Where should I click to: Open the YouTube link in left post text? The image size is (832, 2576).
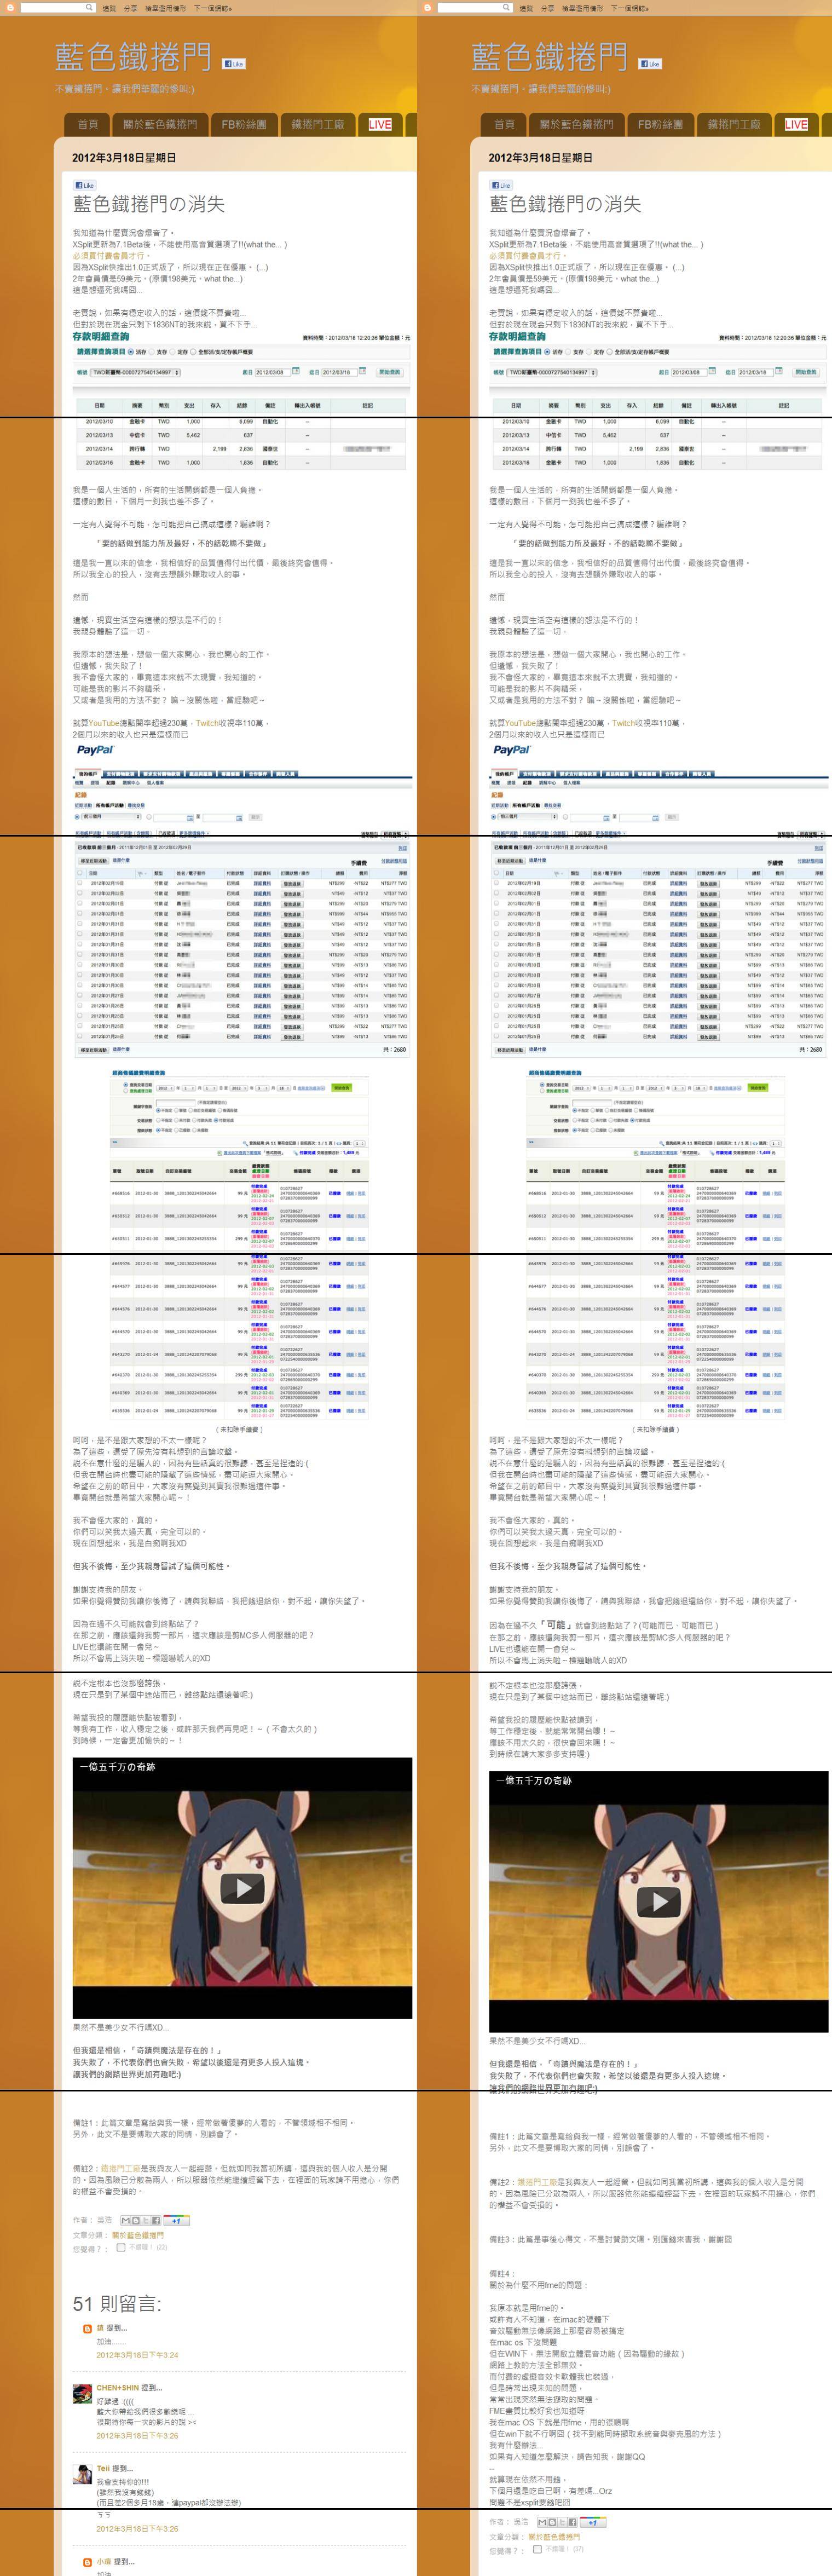point(104,723)
